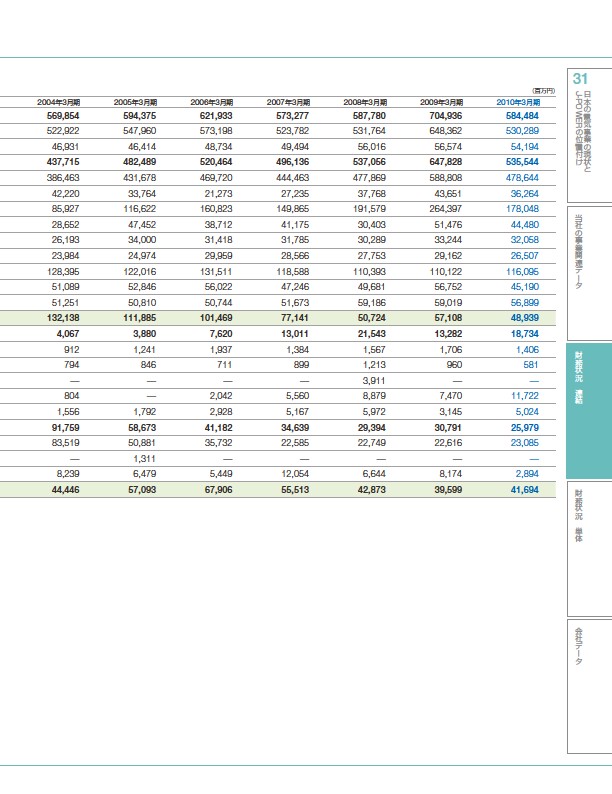Select the cell 59,186
Viewport: 612px width, 794px height.
click(x=372, y=303)
